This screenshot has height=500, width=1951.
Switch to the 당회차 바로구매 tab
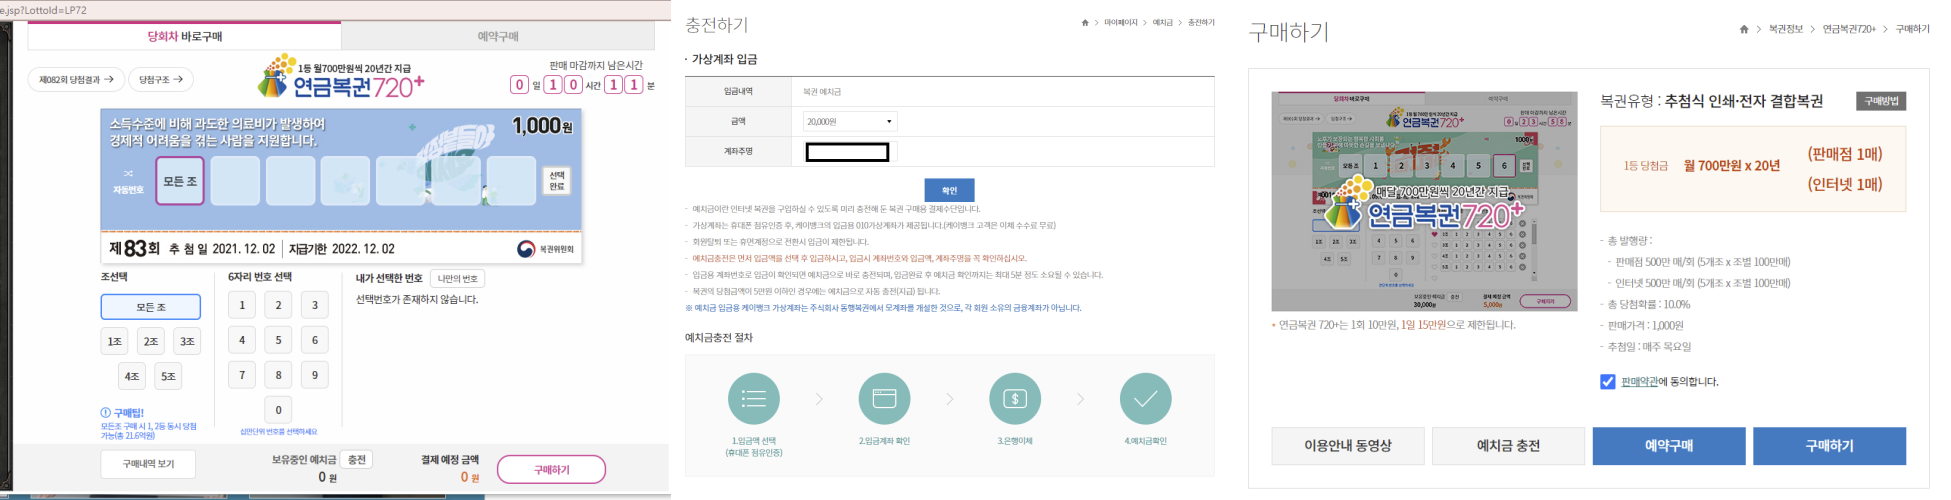[185, 36]
